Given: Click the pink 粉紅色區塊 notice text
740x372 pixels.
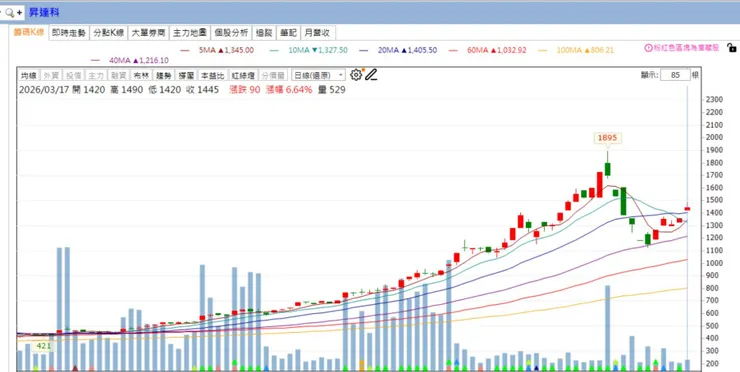Looking at the screenshot, I should point(686,48).
